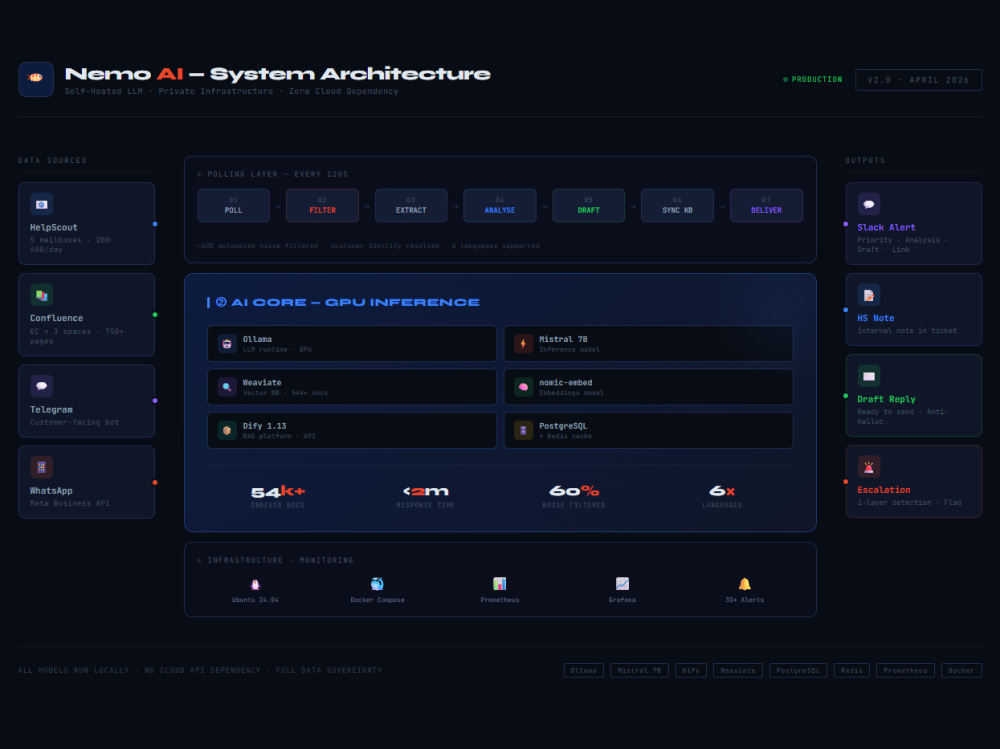The width and height of the screenshot is (1000, 749).
Task: Click the Data Sources column label
Action: tap(52, 160)
